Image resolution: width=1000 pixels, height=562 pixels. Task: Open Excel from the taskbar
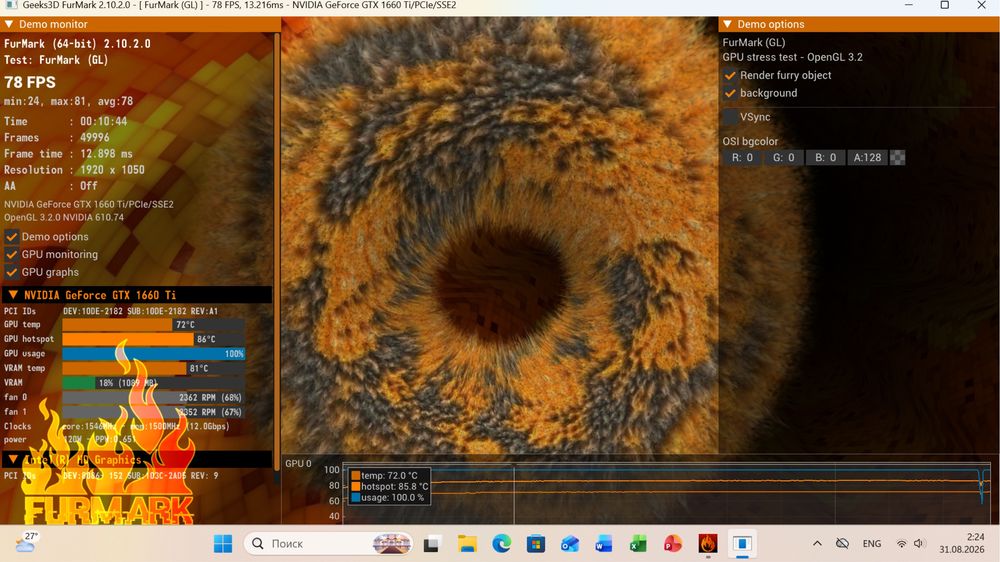tap(638, 544)
